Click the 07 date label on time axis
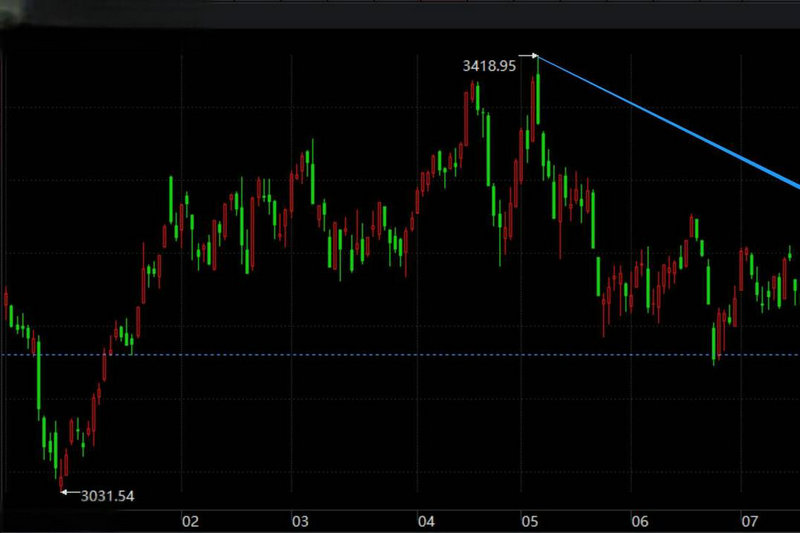Image resolution: width=800 pixels, height=533 pixels. click(749, 521)
